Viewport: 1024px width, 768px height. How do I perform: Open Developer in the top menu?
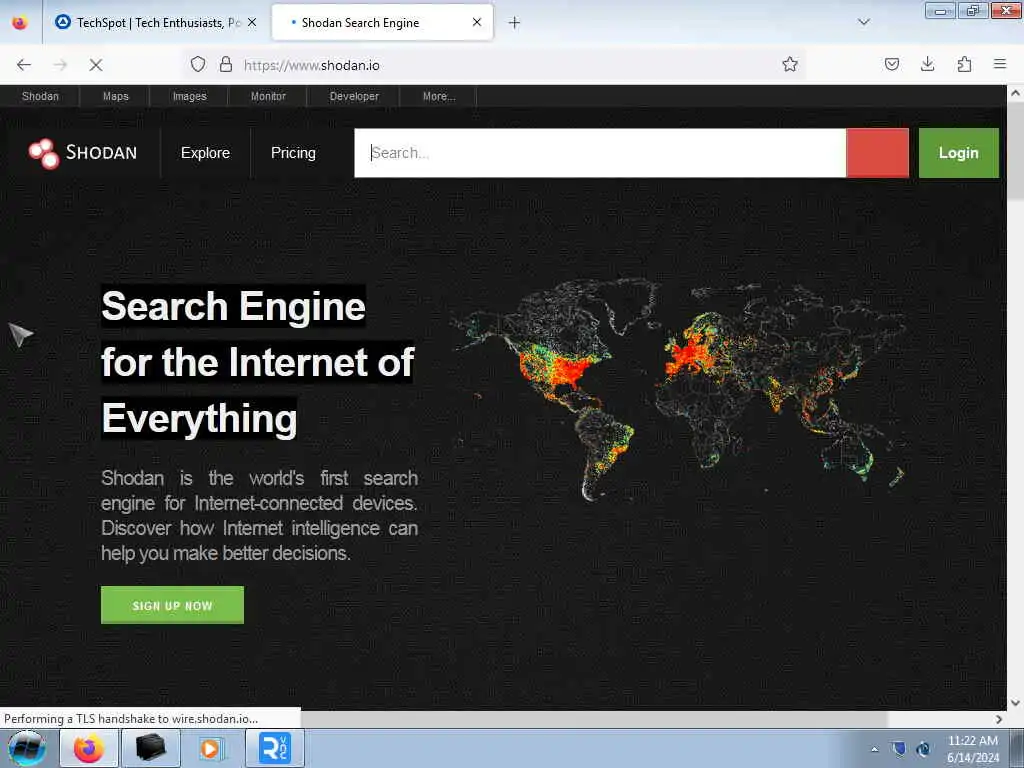pyautogui.click(x=354, y=96)
